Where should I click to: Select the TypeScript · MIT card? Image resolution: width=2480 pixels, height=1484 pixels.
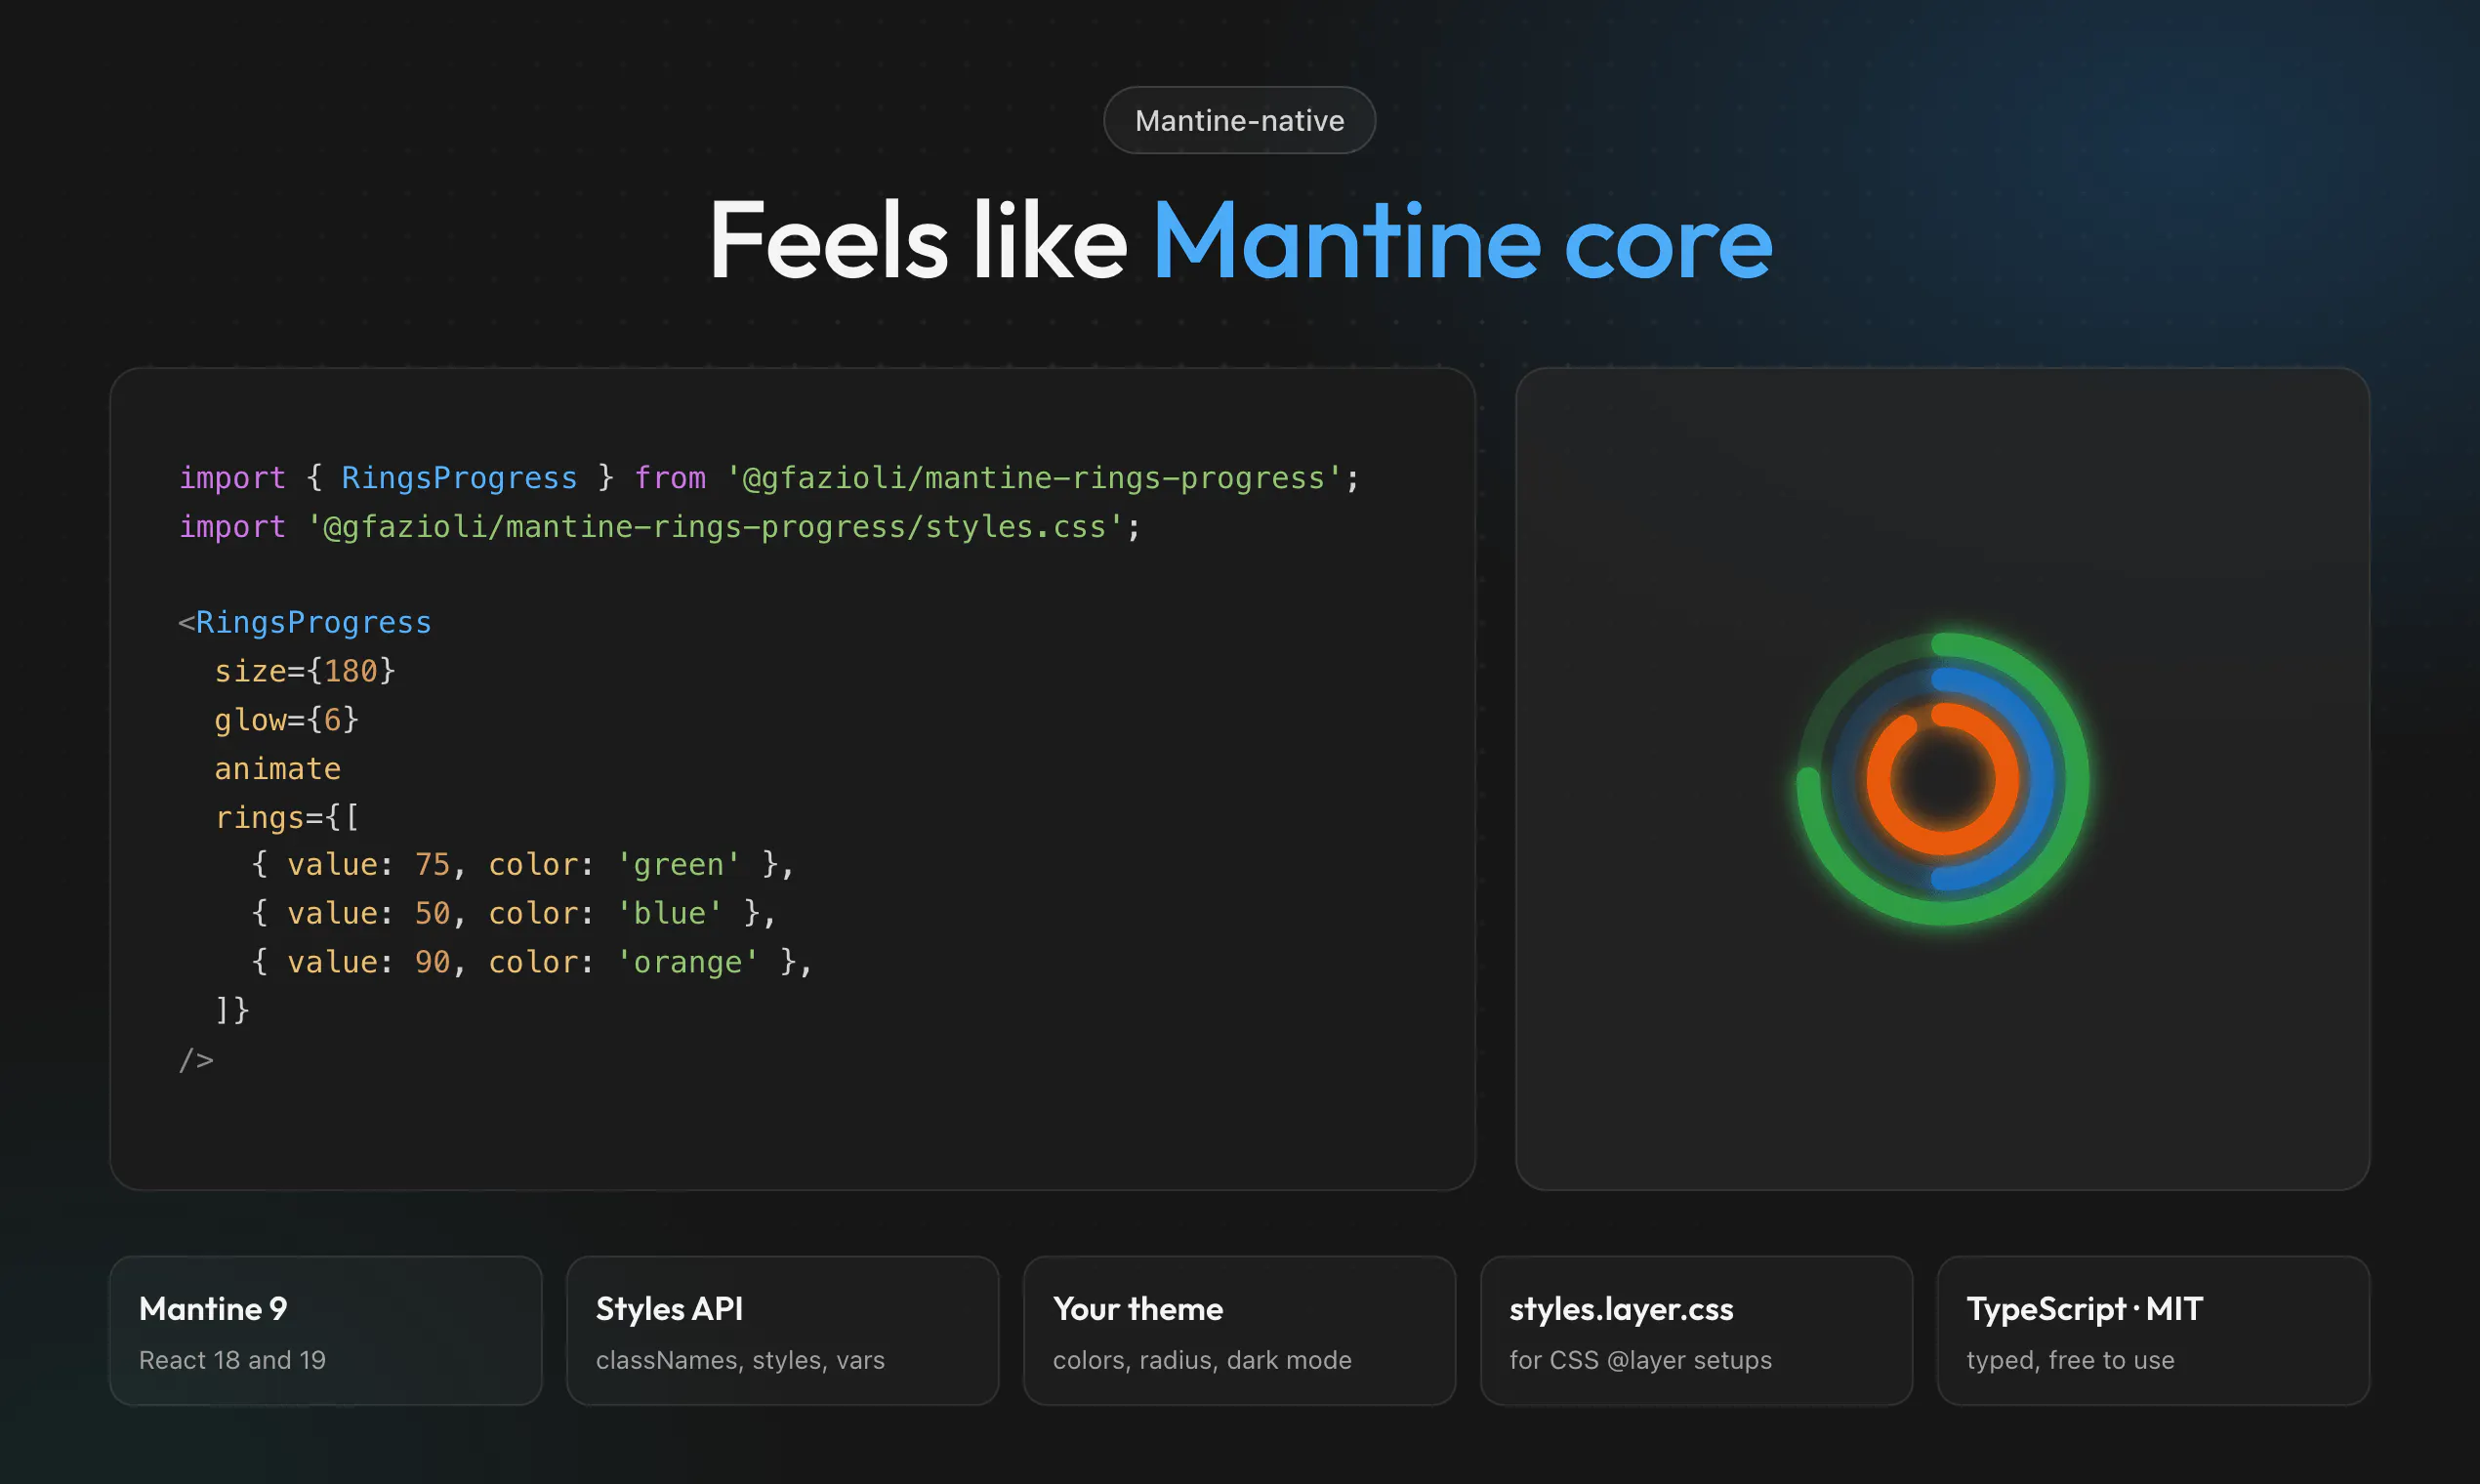(2153, 1331)
